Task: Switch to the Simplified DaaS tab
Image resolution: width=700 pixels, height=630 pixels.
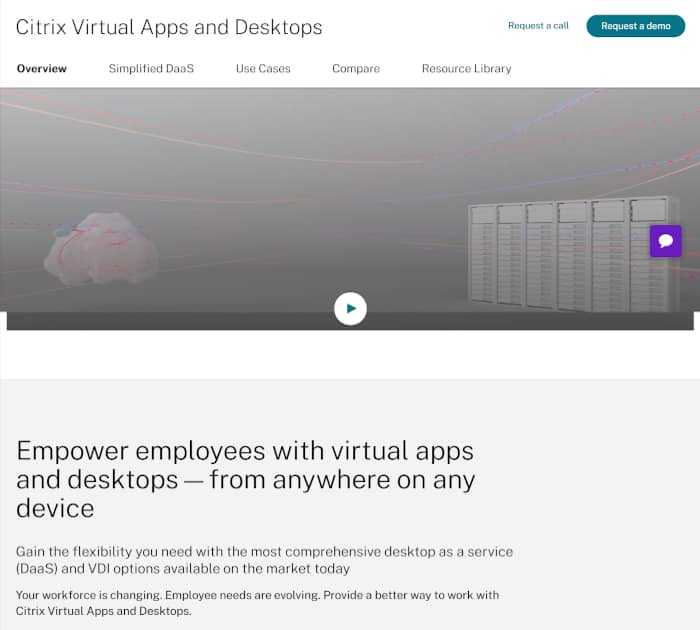Action: (x=151, y=69)
